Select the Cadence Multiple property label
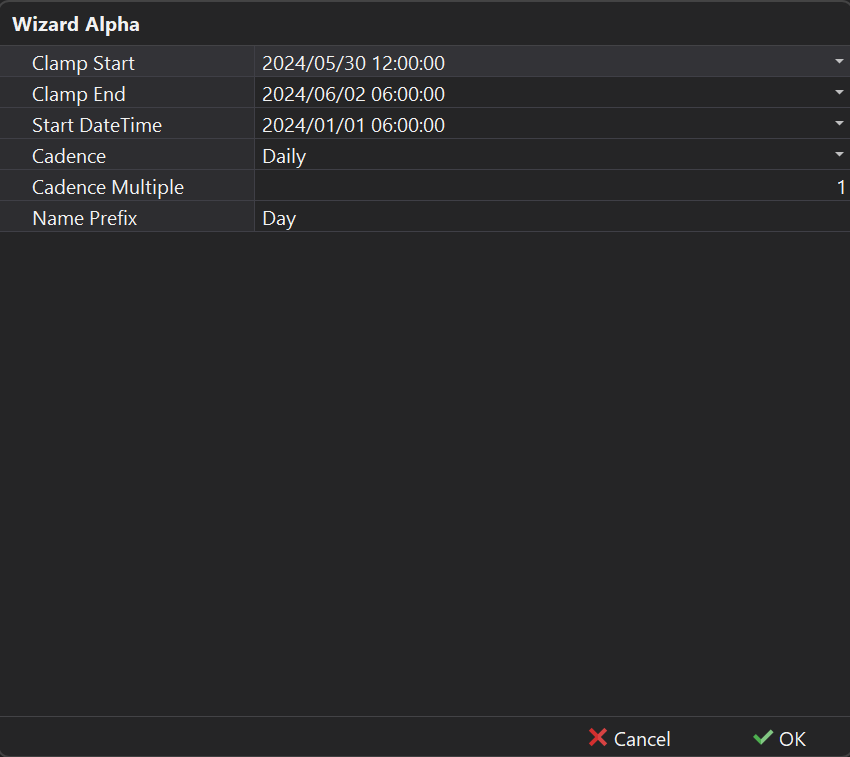The width and height of the screenshot is (850, 757). tap(107, 187)
